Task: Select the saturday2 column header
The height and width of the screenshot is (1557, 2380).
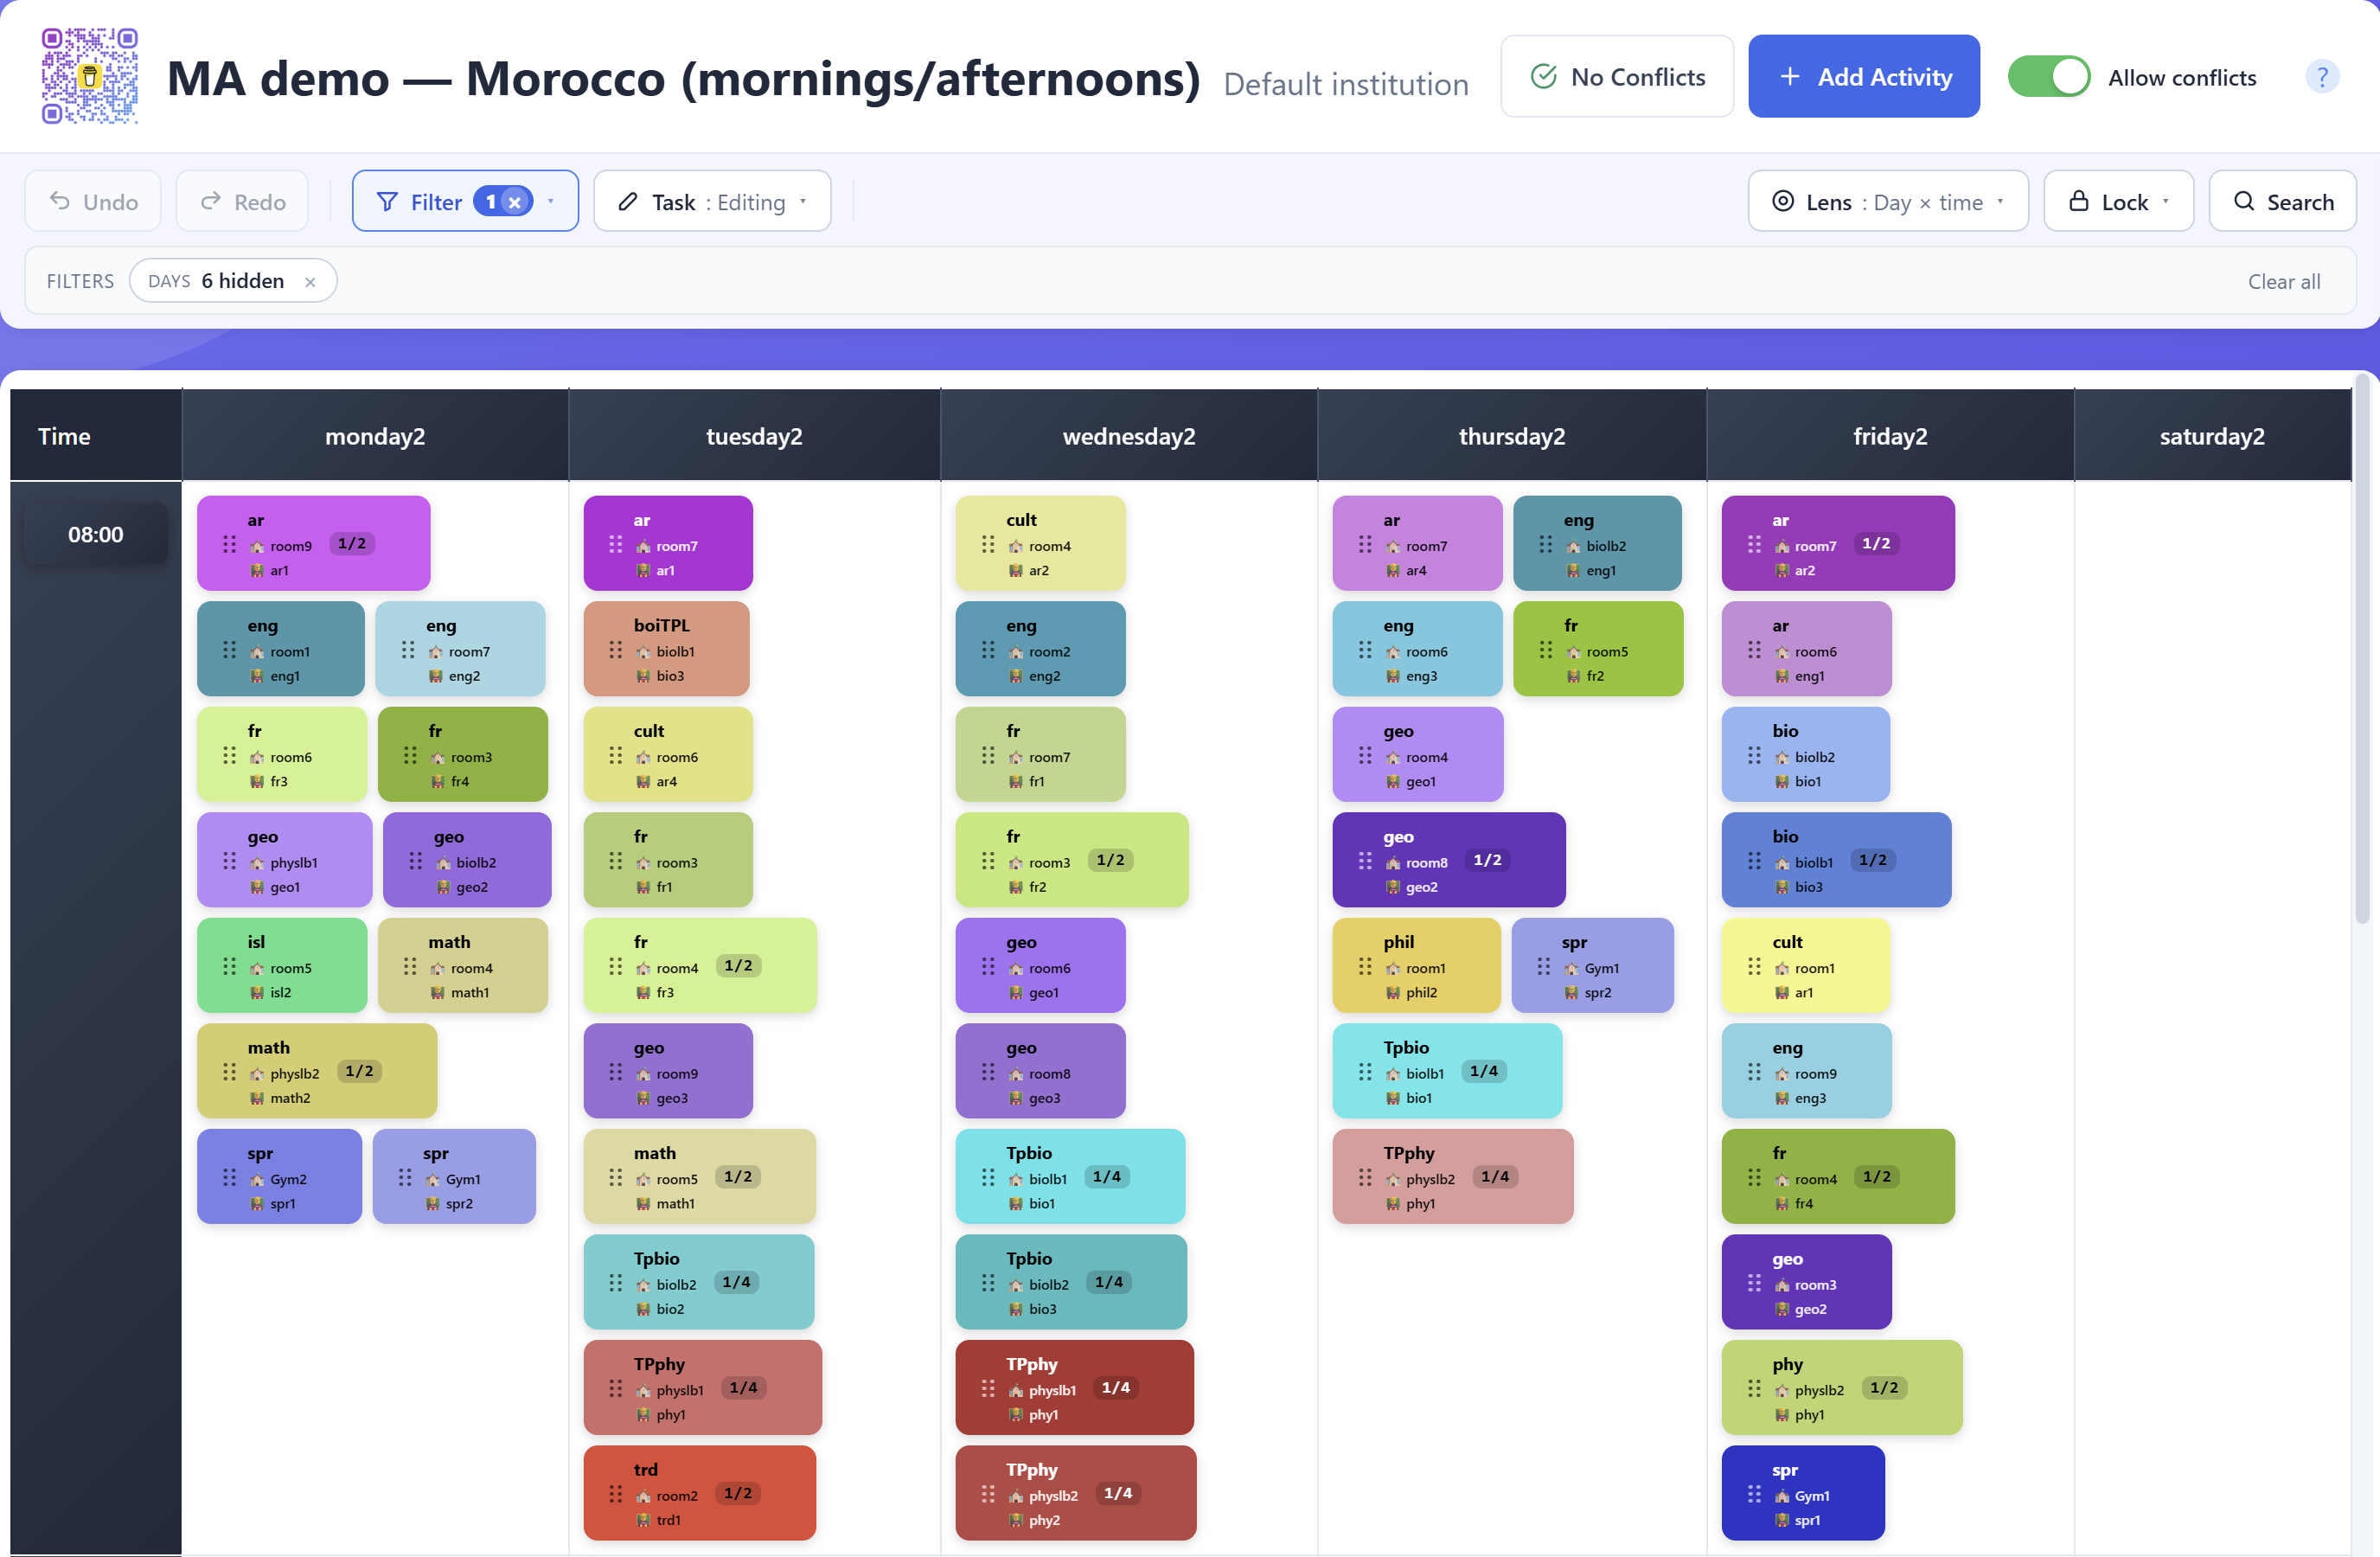Action: 2212,436
